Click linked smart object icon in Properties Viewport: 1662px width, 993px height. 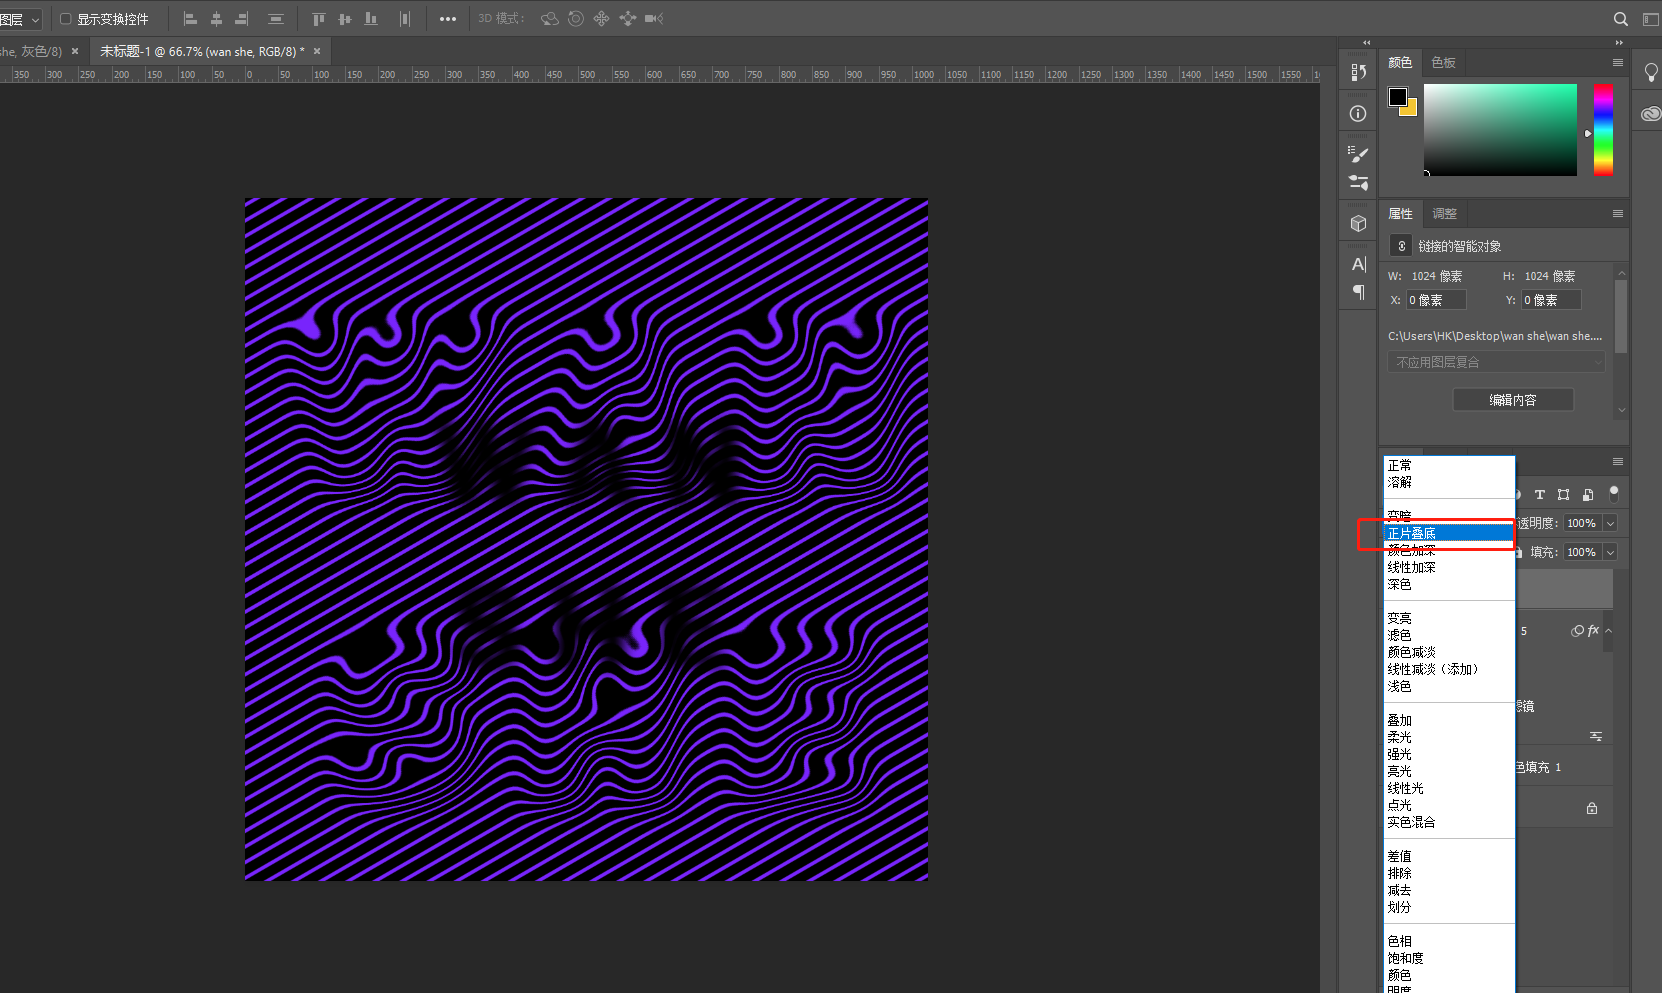(x=1402, y=246)
